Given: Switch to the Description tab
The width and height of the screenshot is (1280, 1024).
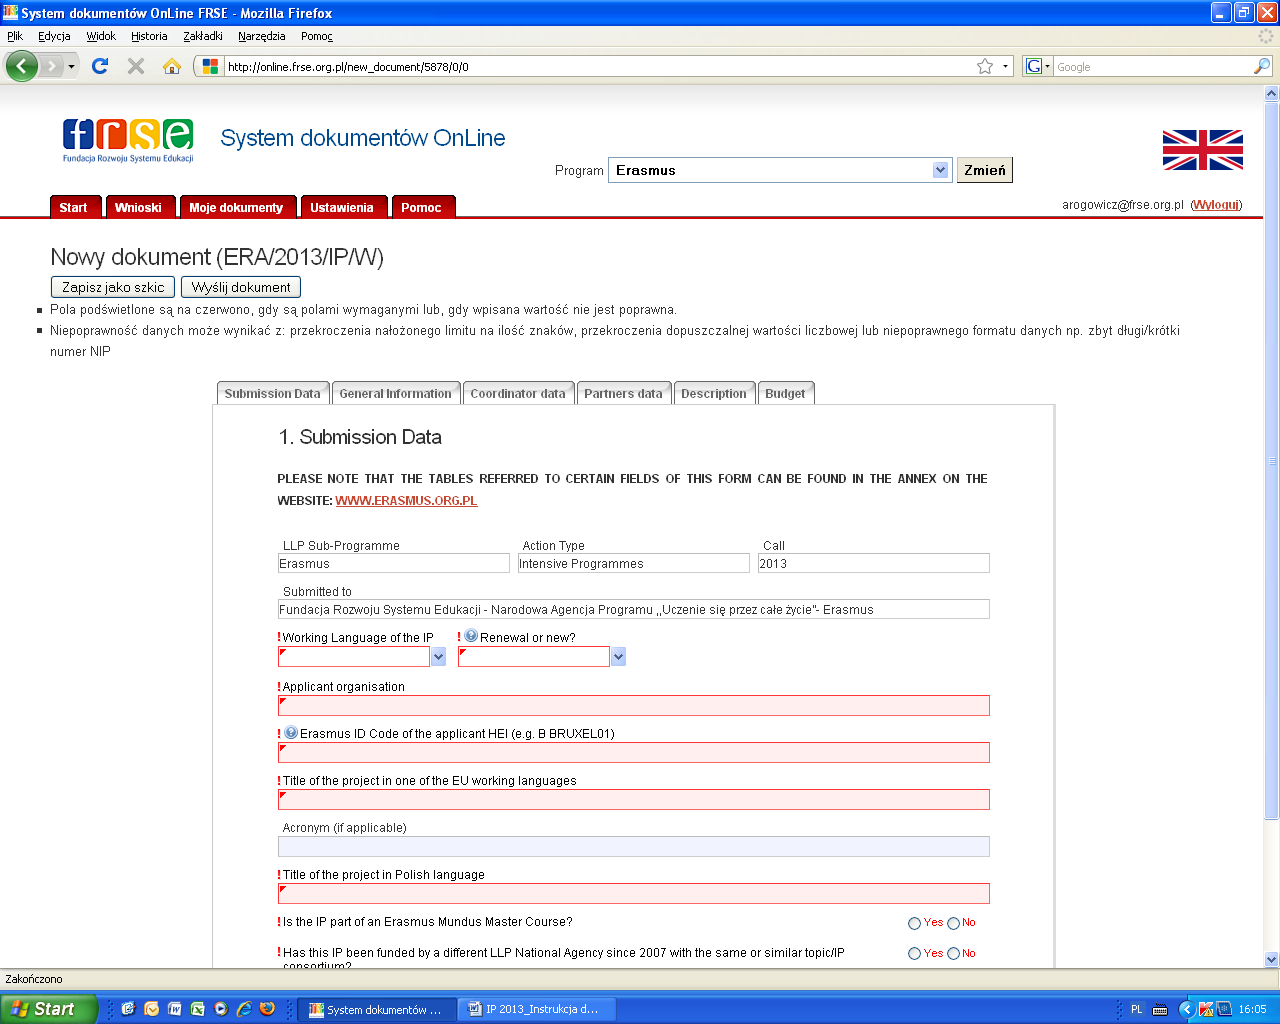Looking at the screenshot, I should (x=714, y=393).
